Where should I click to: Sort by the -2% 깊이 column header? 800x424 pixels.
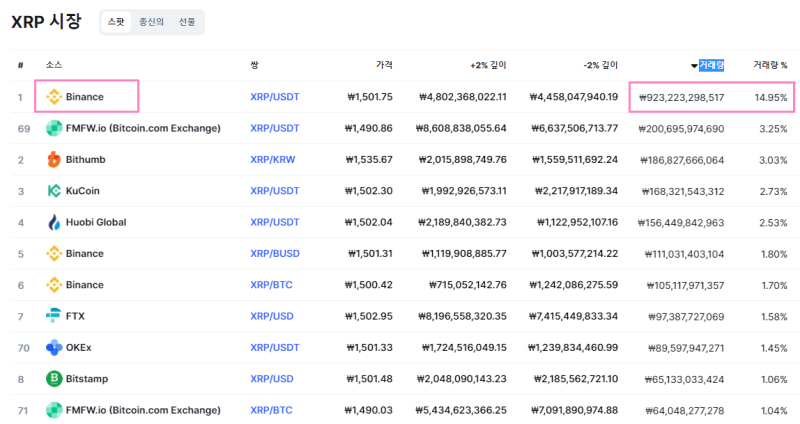click(x=601, y=65)
